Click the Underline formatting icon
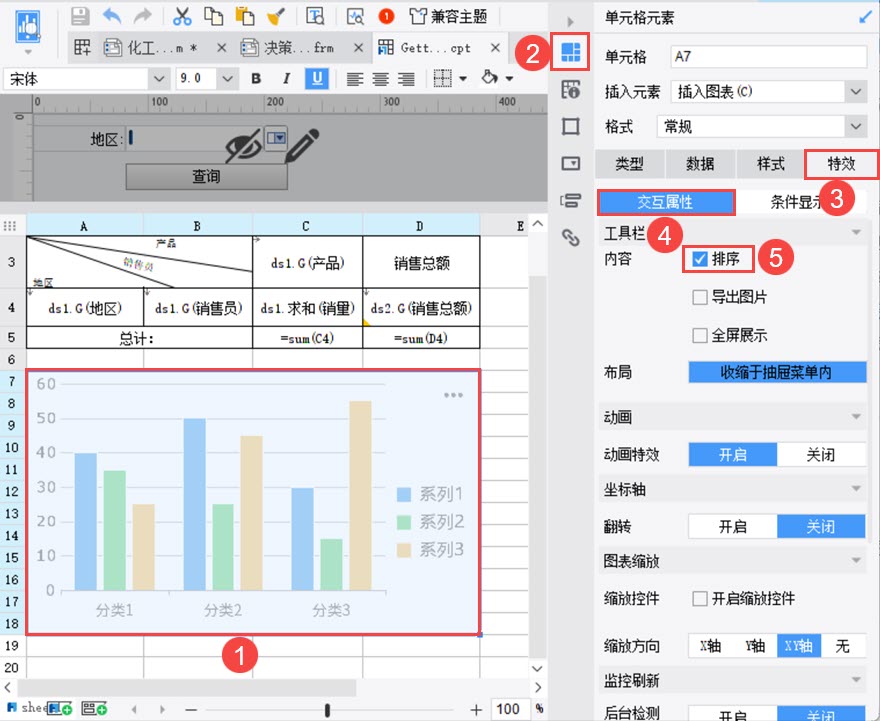This screenshot has height=721, width=880. pos(317,78)
